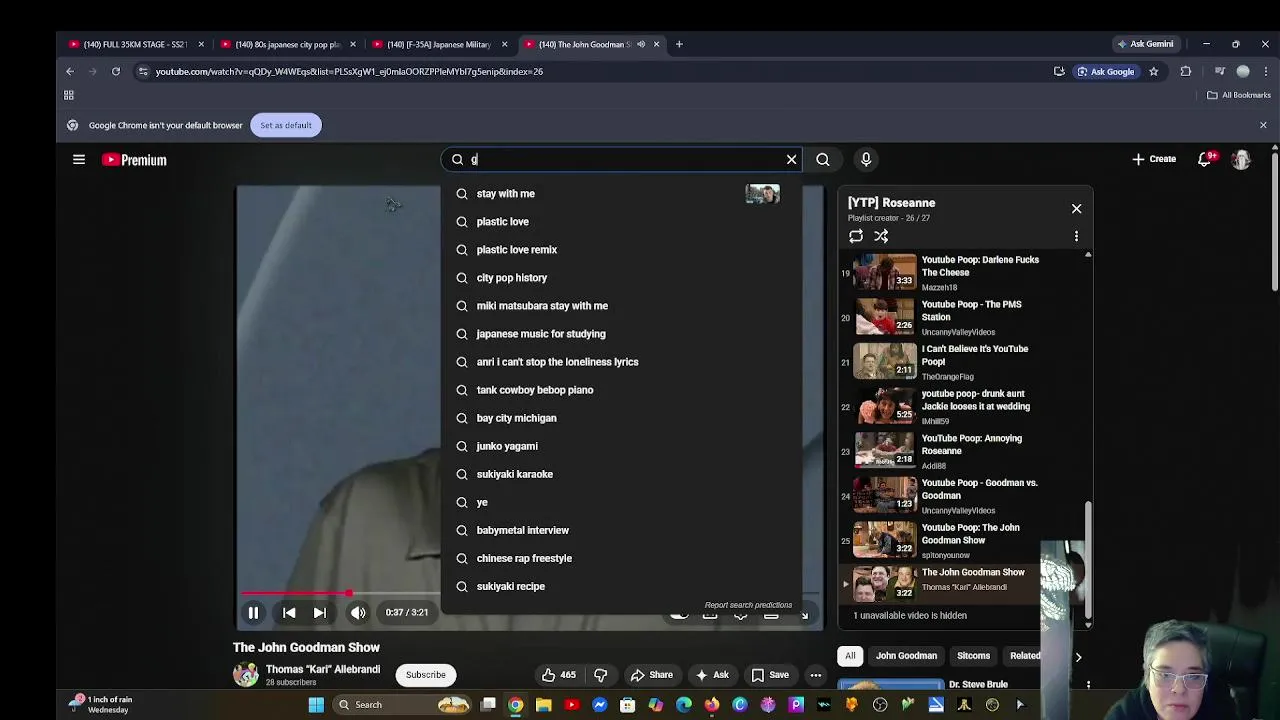Skip to next playlist video
The image size is (1280, 720).
pyautogui.click(x=320, y=613)
